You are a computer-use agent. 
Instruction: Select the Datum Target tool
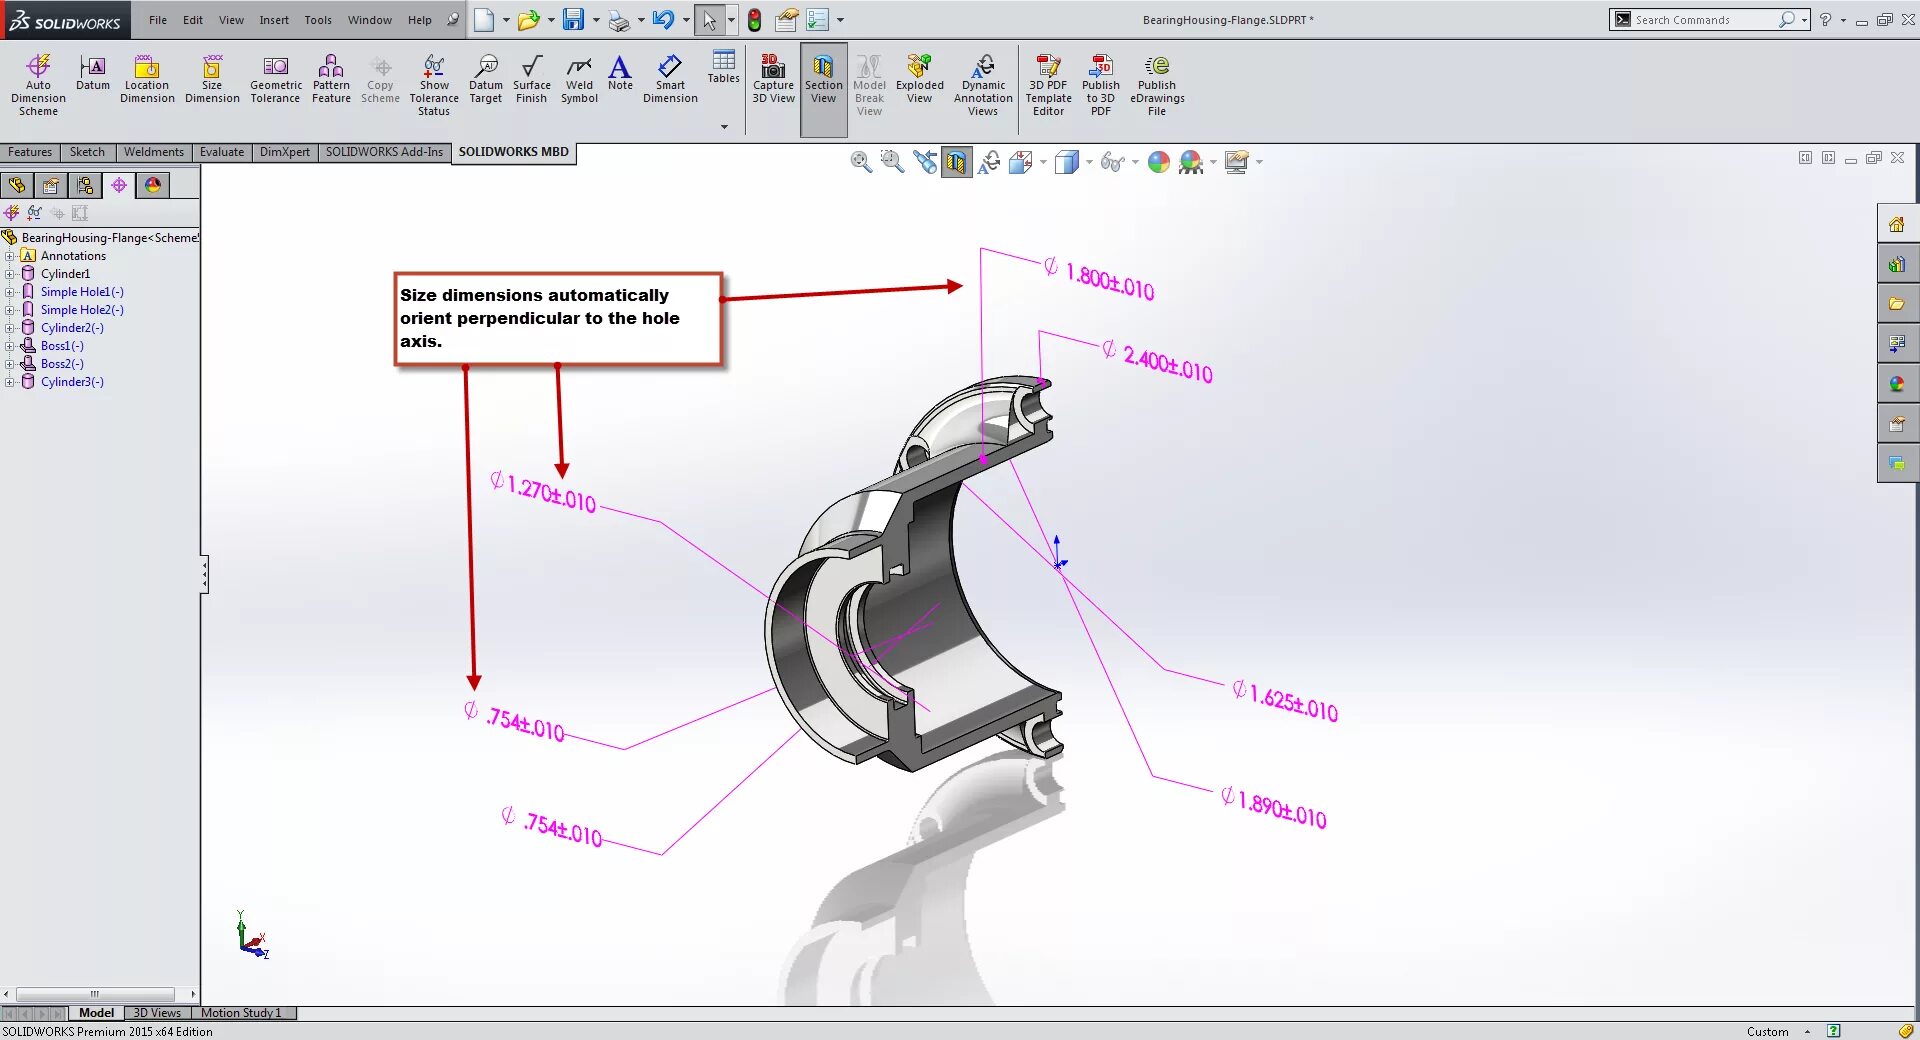coord(486,82)
